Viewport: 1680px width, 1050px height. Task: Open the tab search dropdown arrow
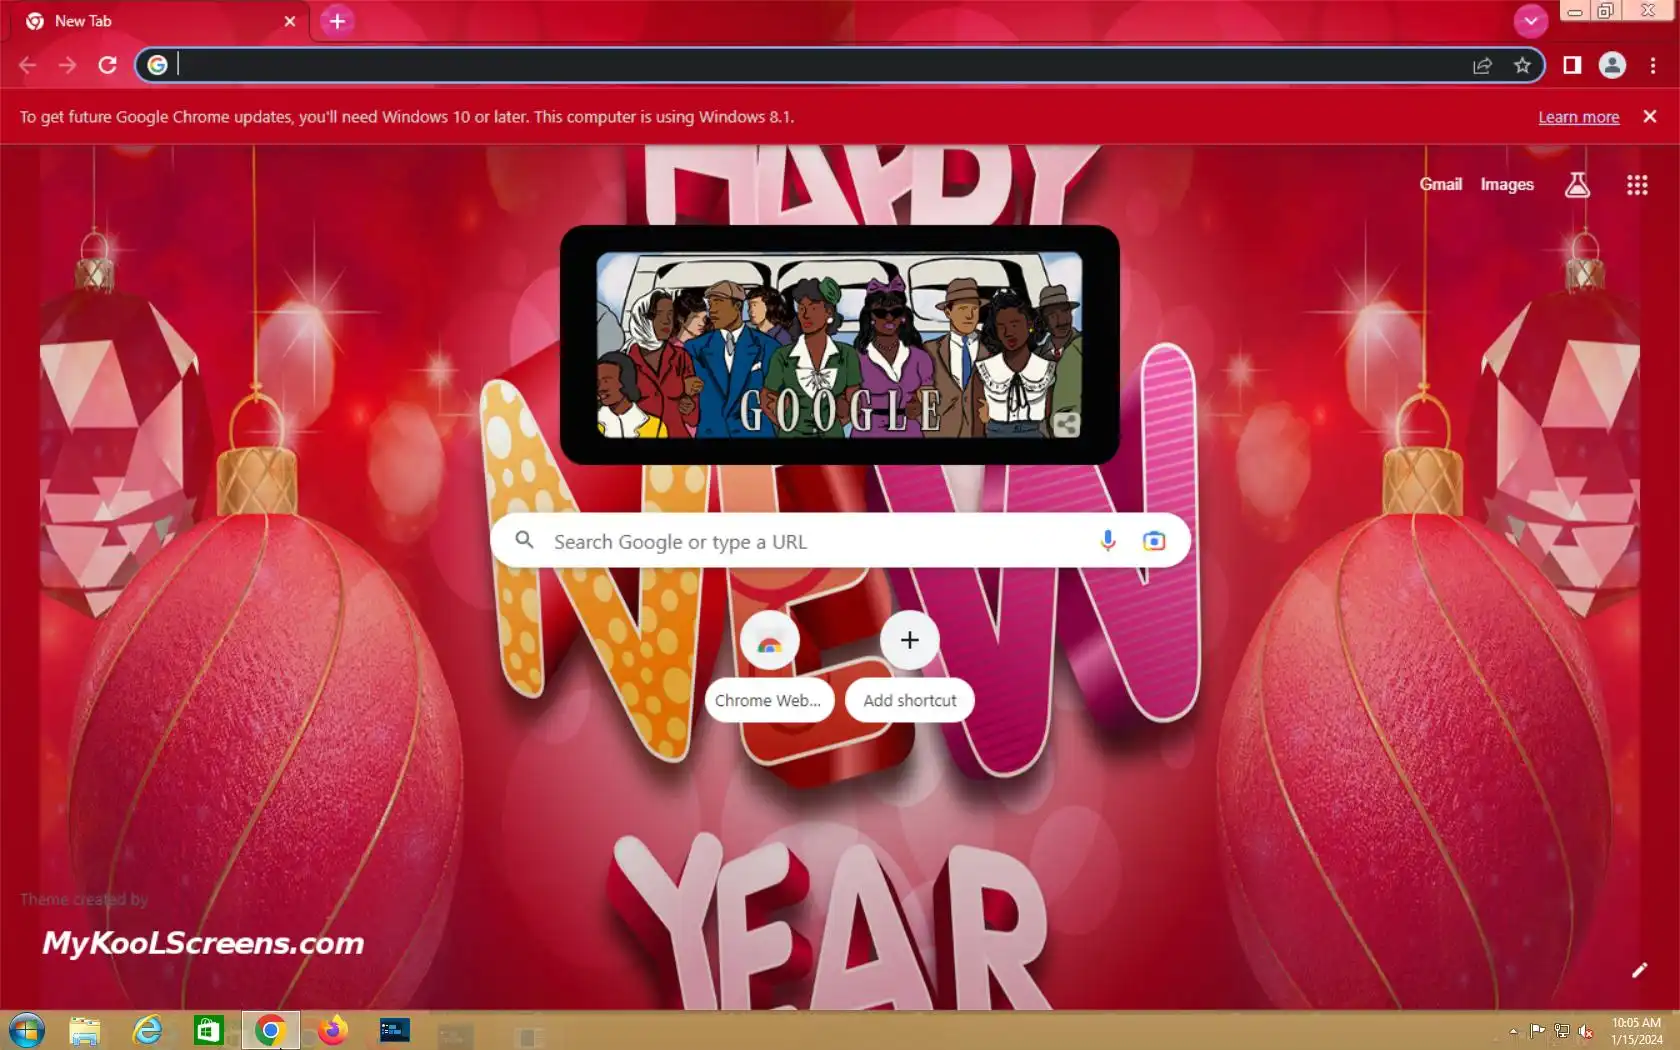[x=1530, y=20]
